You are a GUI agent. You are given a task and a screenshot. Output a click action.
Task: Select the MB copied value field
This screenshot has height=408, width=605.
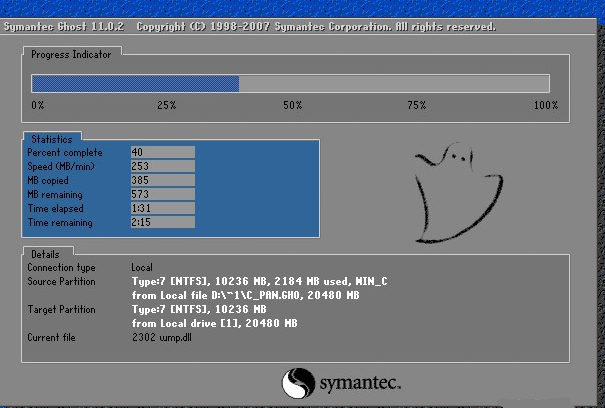coord(162,180)
